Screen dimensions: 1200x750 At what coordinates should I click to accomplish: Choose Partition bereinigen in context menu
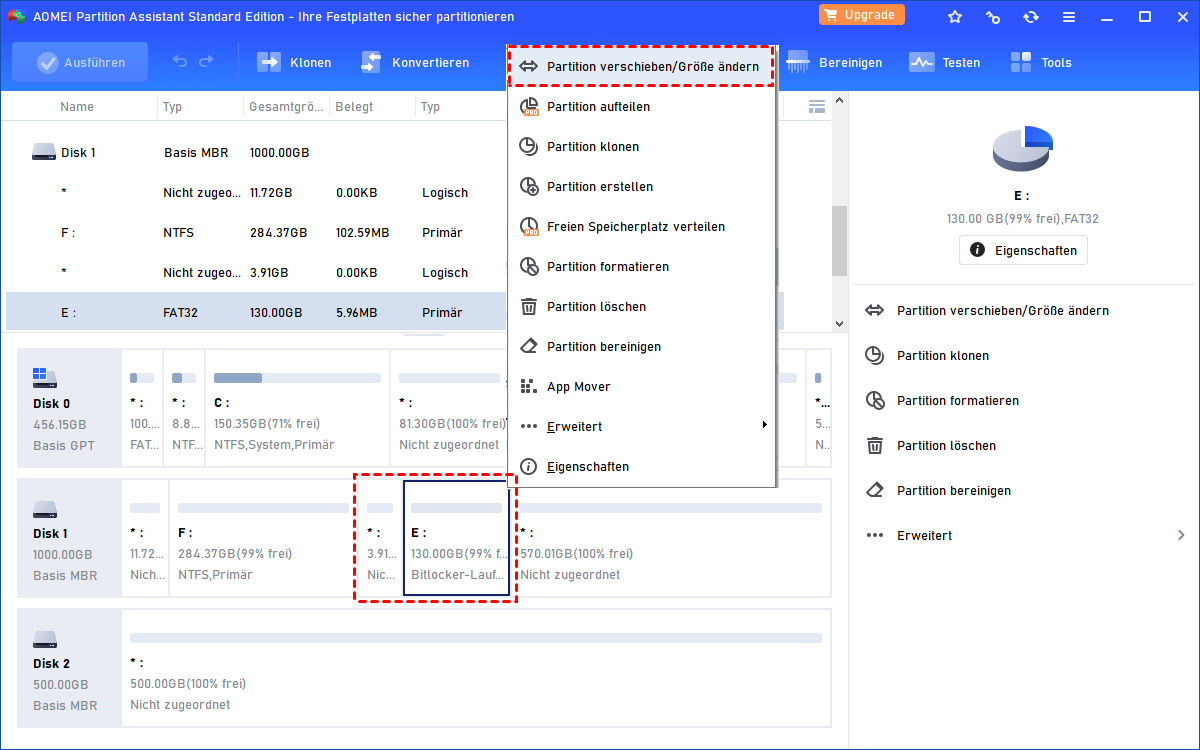(x=641, y=346)
